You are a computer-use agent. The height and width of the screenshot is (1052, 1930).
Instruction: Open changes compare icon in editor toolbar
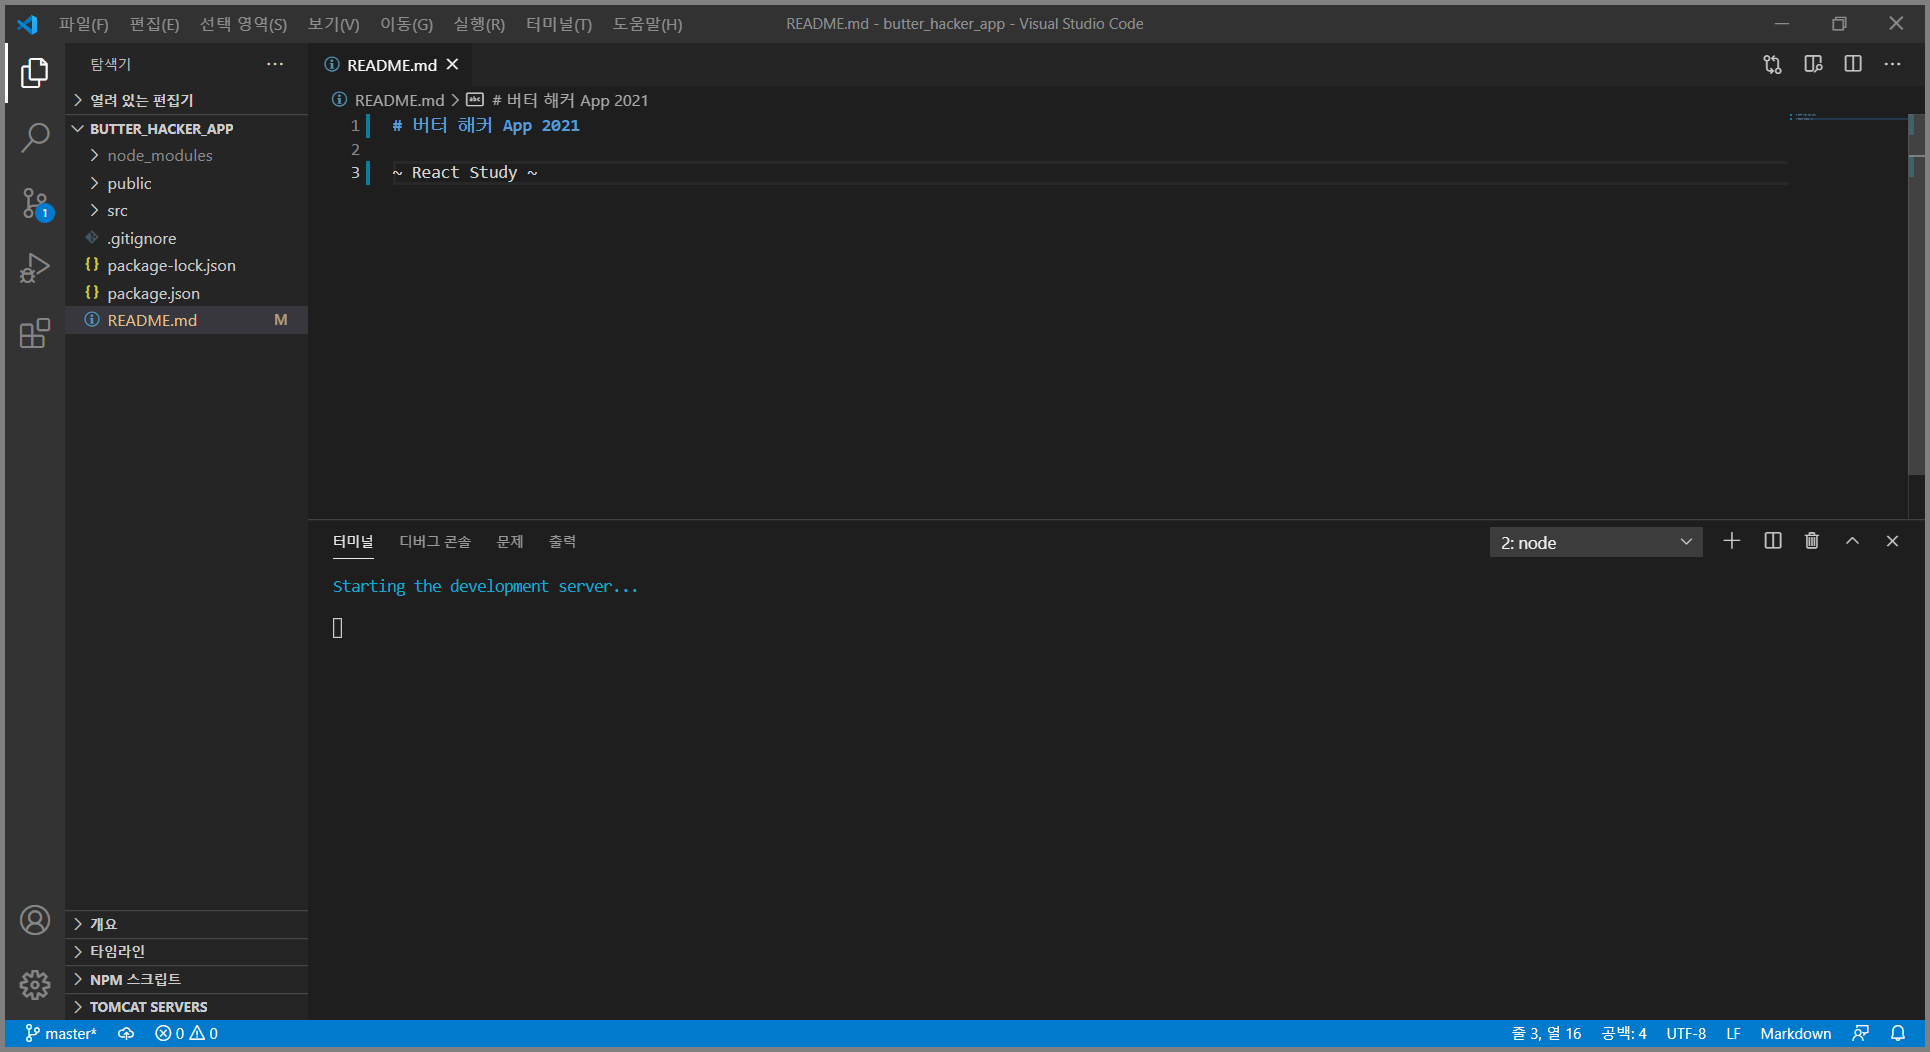coord(1772,64)
